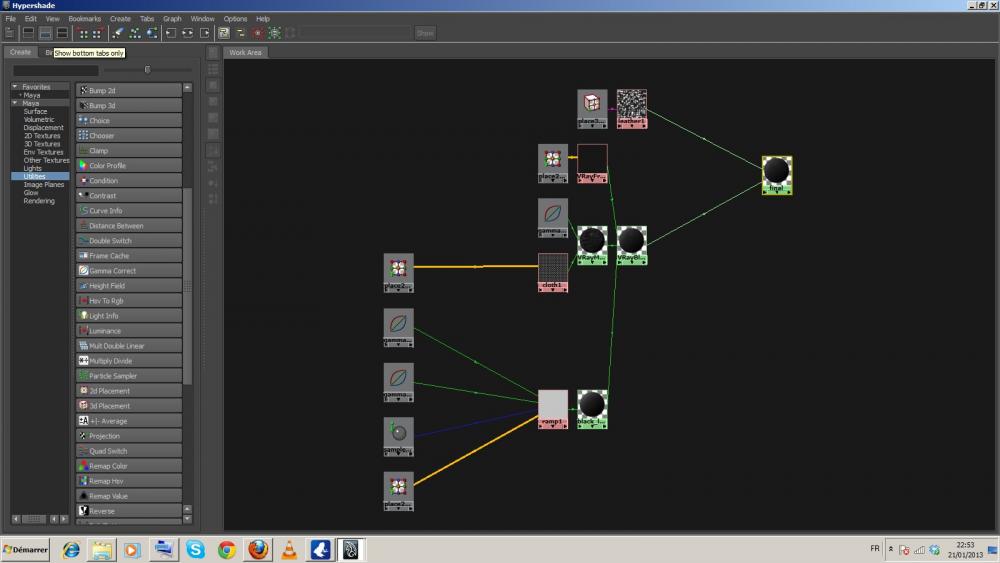Open Skype from the taskbar
This screenshot has width=1000, height=563.
click(195, 549)
